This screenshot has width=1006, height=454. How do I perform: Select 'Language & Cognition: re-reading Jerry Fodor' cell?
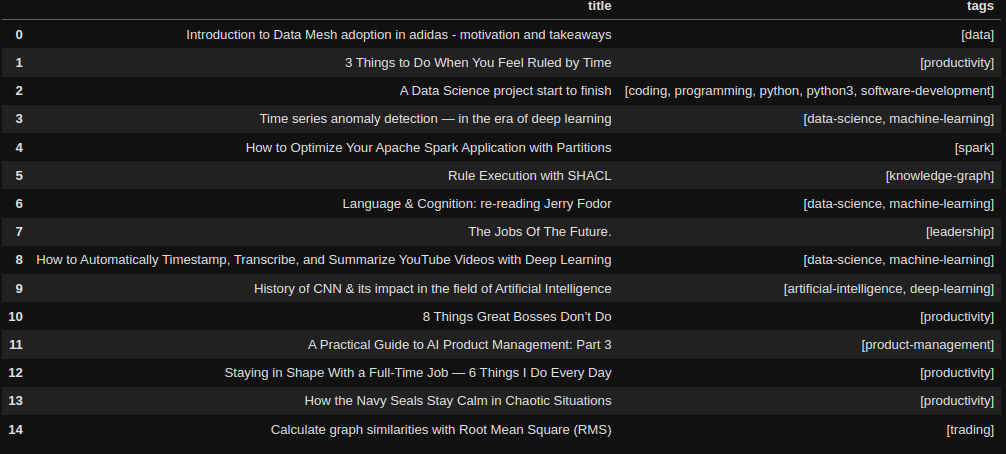(477, 204)
